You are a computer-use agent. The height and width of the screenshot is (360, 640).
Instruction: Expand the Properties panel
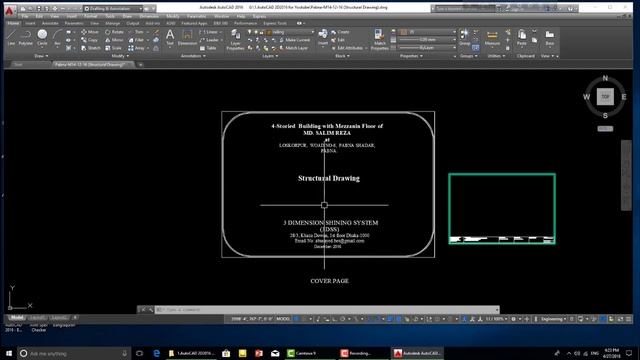coord(411,56)
